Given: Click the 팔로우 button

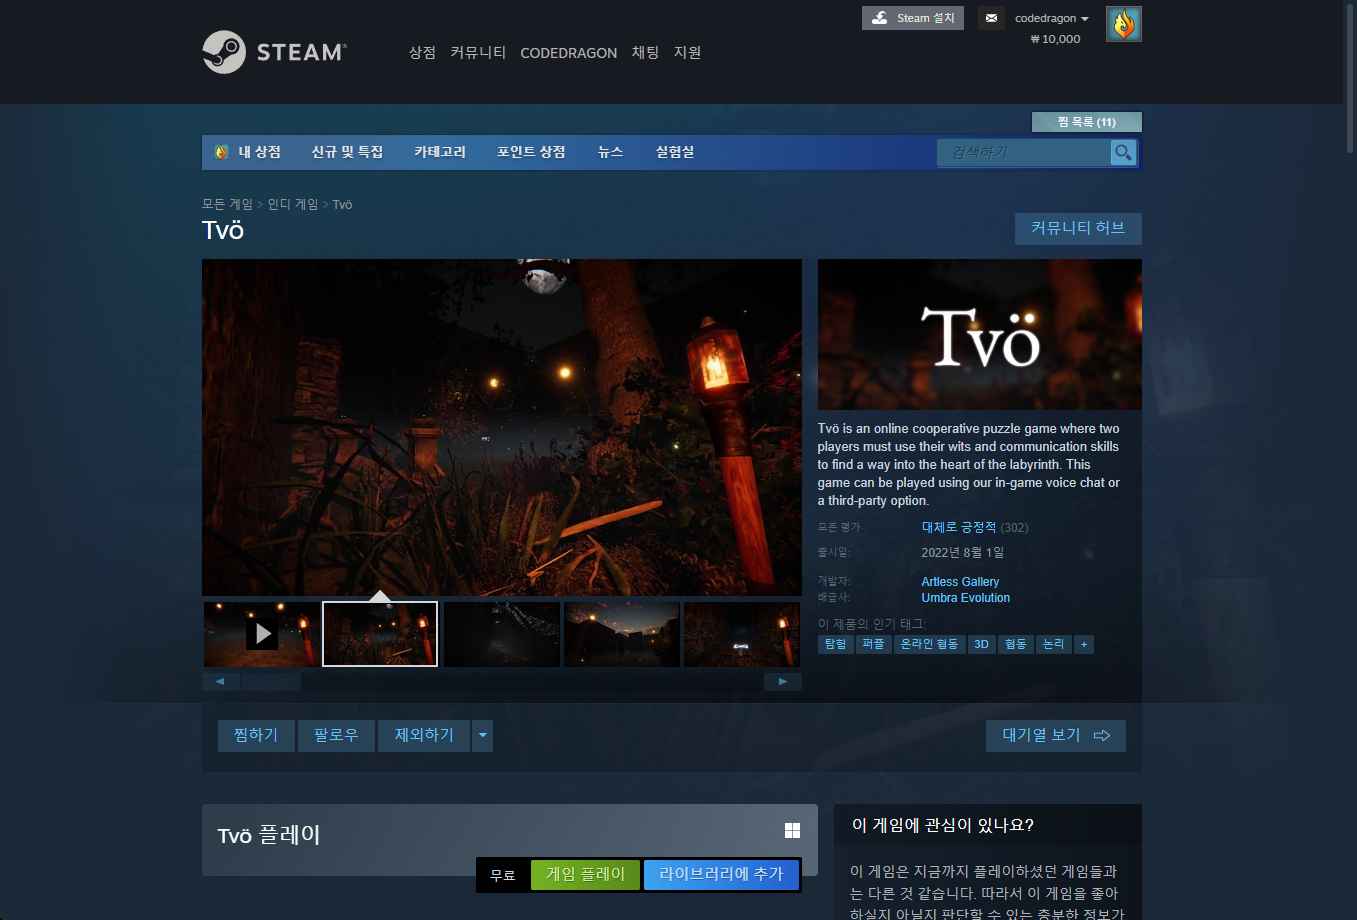Looking at the screenshot, I should coord(336,736).
